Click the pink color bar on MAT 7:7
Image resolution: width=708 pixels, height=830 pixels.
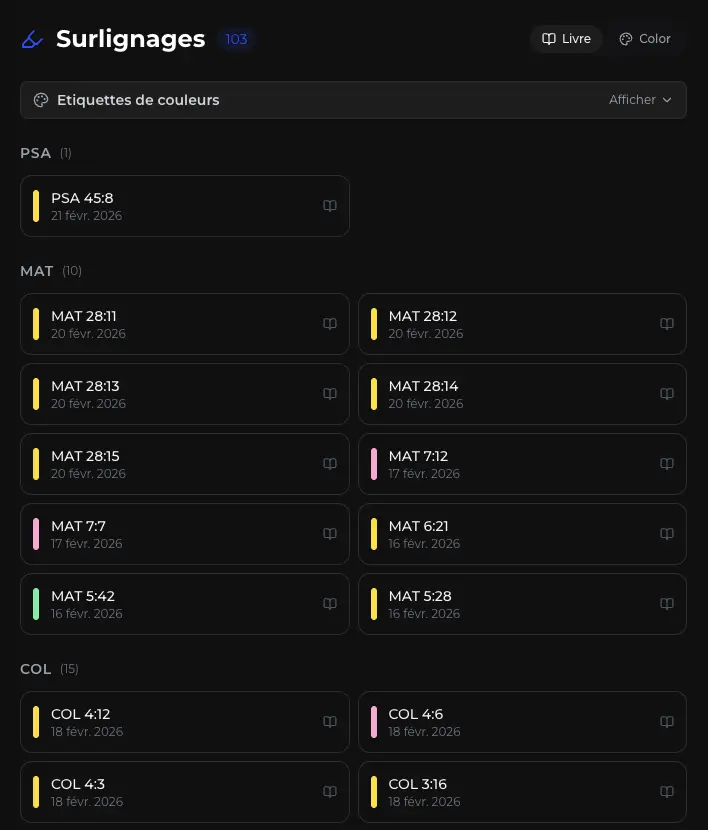[x=36, y=534]
